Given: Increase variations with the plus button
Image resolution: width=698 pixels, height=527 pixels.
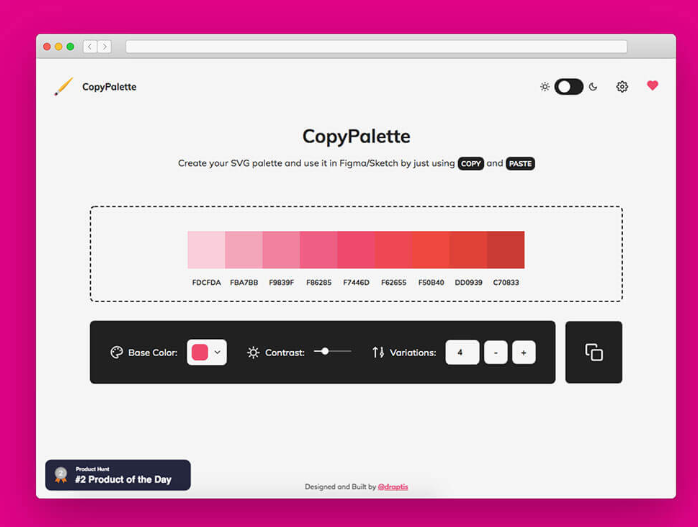Looking at the screenshot, I should point(524,352).
